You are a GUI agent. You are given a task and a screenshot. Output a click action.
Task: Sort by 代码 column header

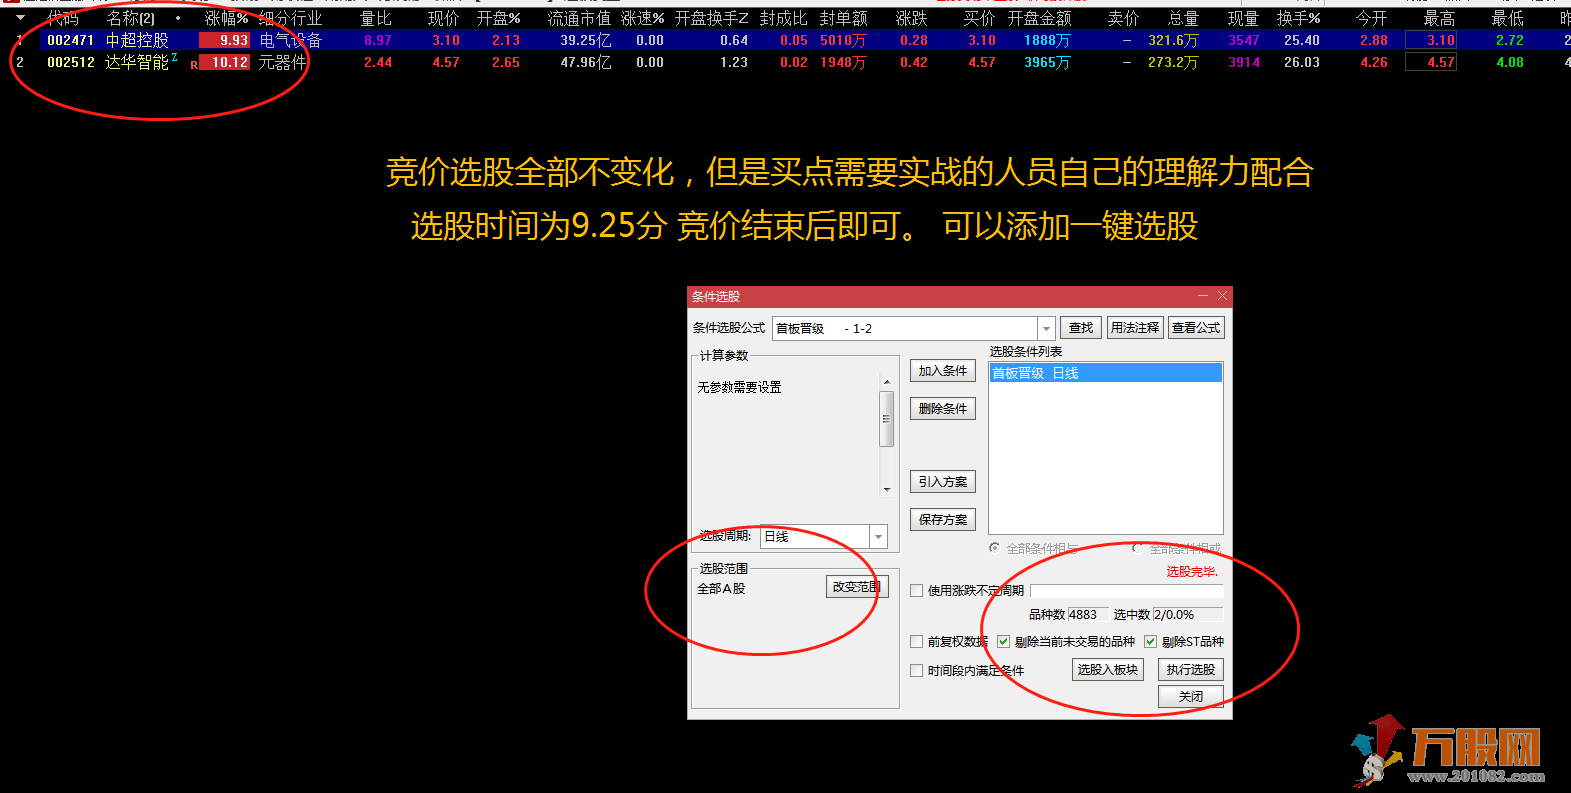[62, 18]
